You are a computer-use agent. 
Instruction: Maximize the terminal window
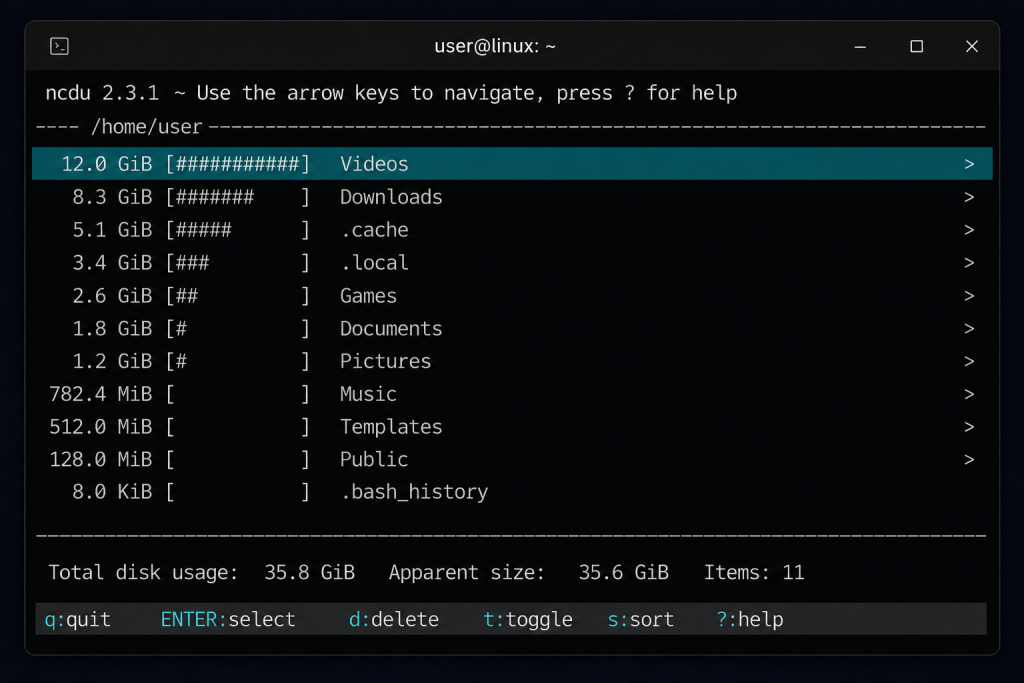tap(916, 46)
